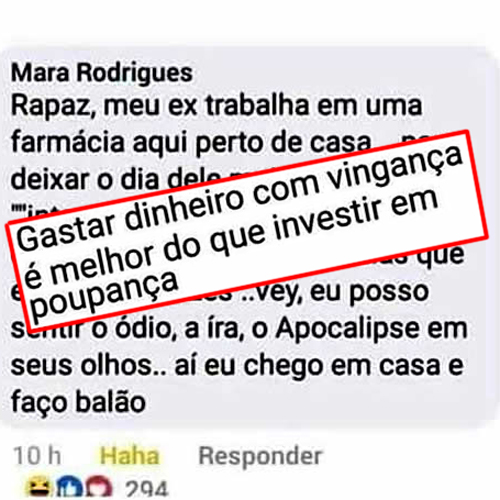Select the red-bordered caption banner
The image size is (500, 500).
pyautogui.click(x=247, y=229)
